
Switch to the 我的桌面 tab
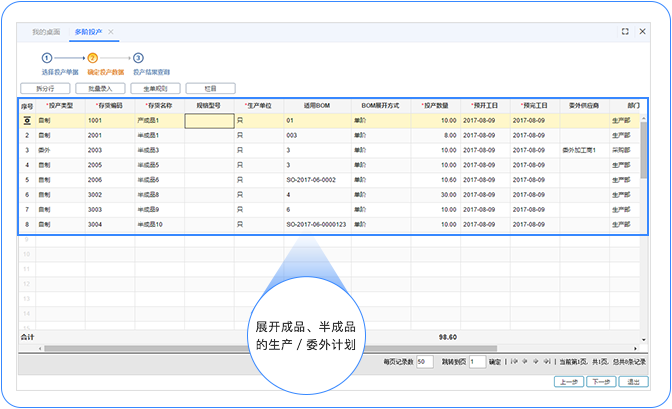pyautogui.click(x=46, y=33)
